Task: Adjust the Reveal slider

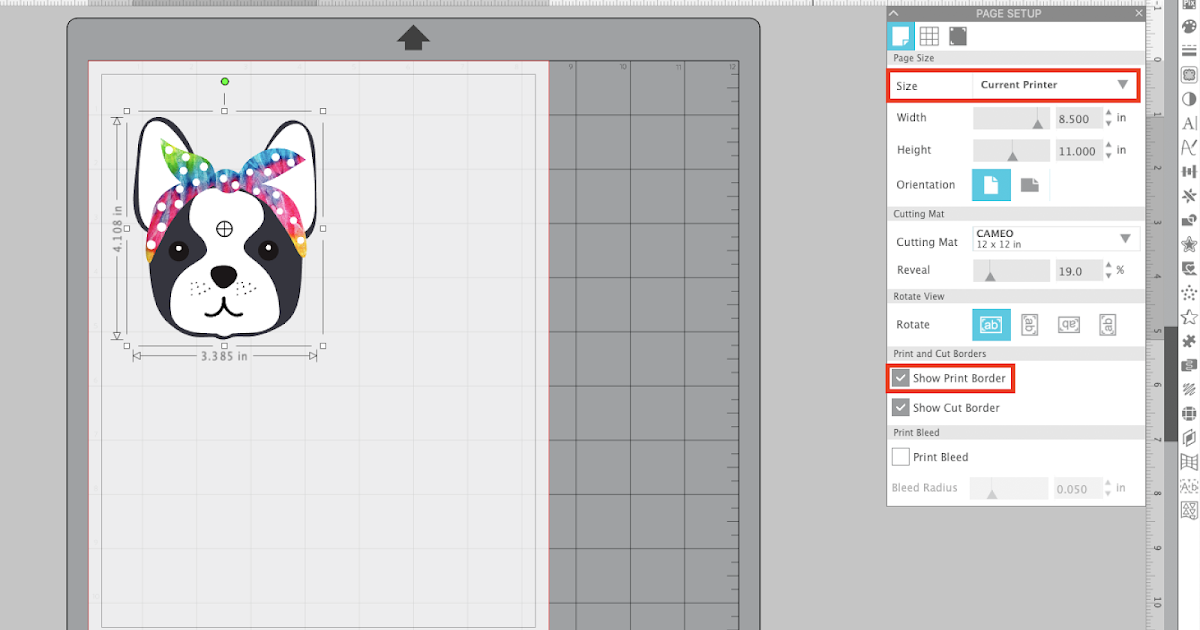Action: (x=1011, y=270)
